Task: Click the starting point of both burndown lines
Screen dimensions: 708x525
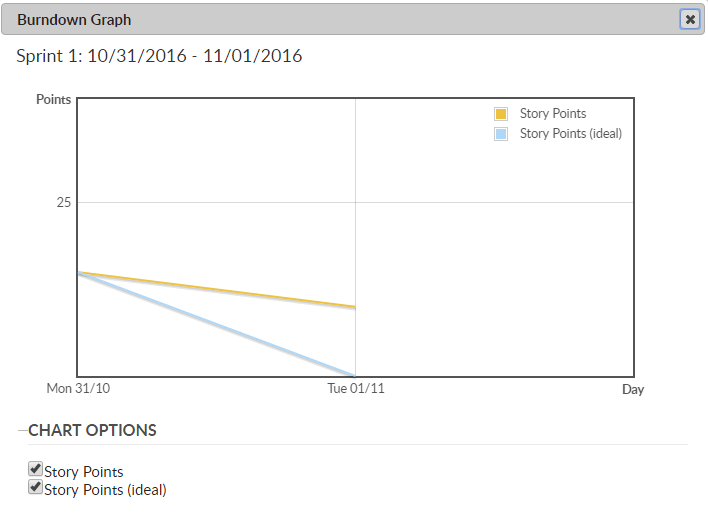Action: pyautogui.click(x=78, y=272)
